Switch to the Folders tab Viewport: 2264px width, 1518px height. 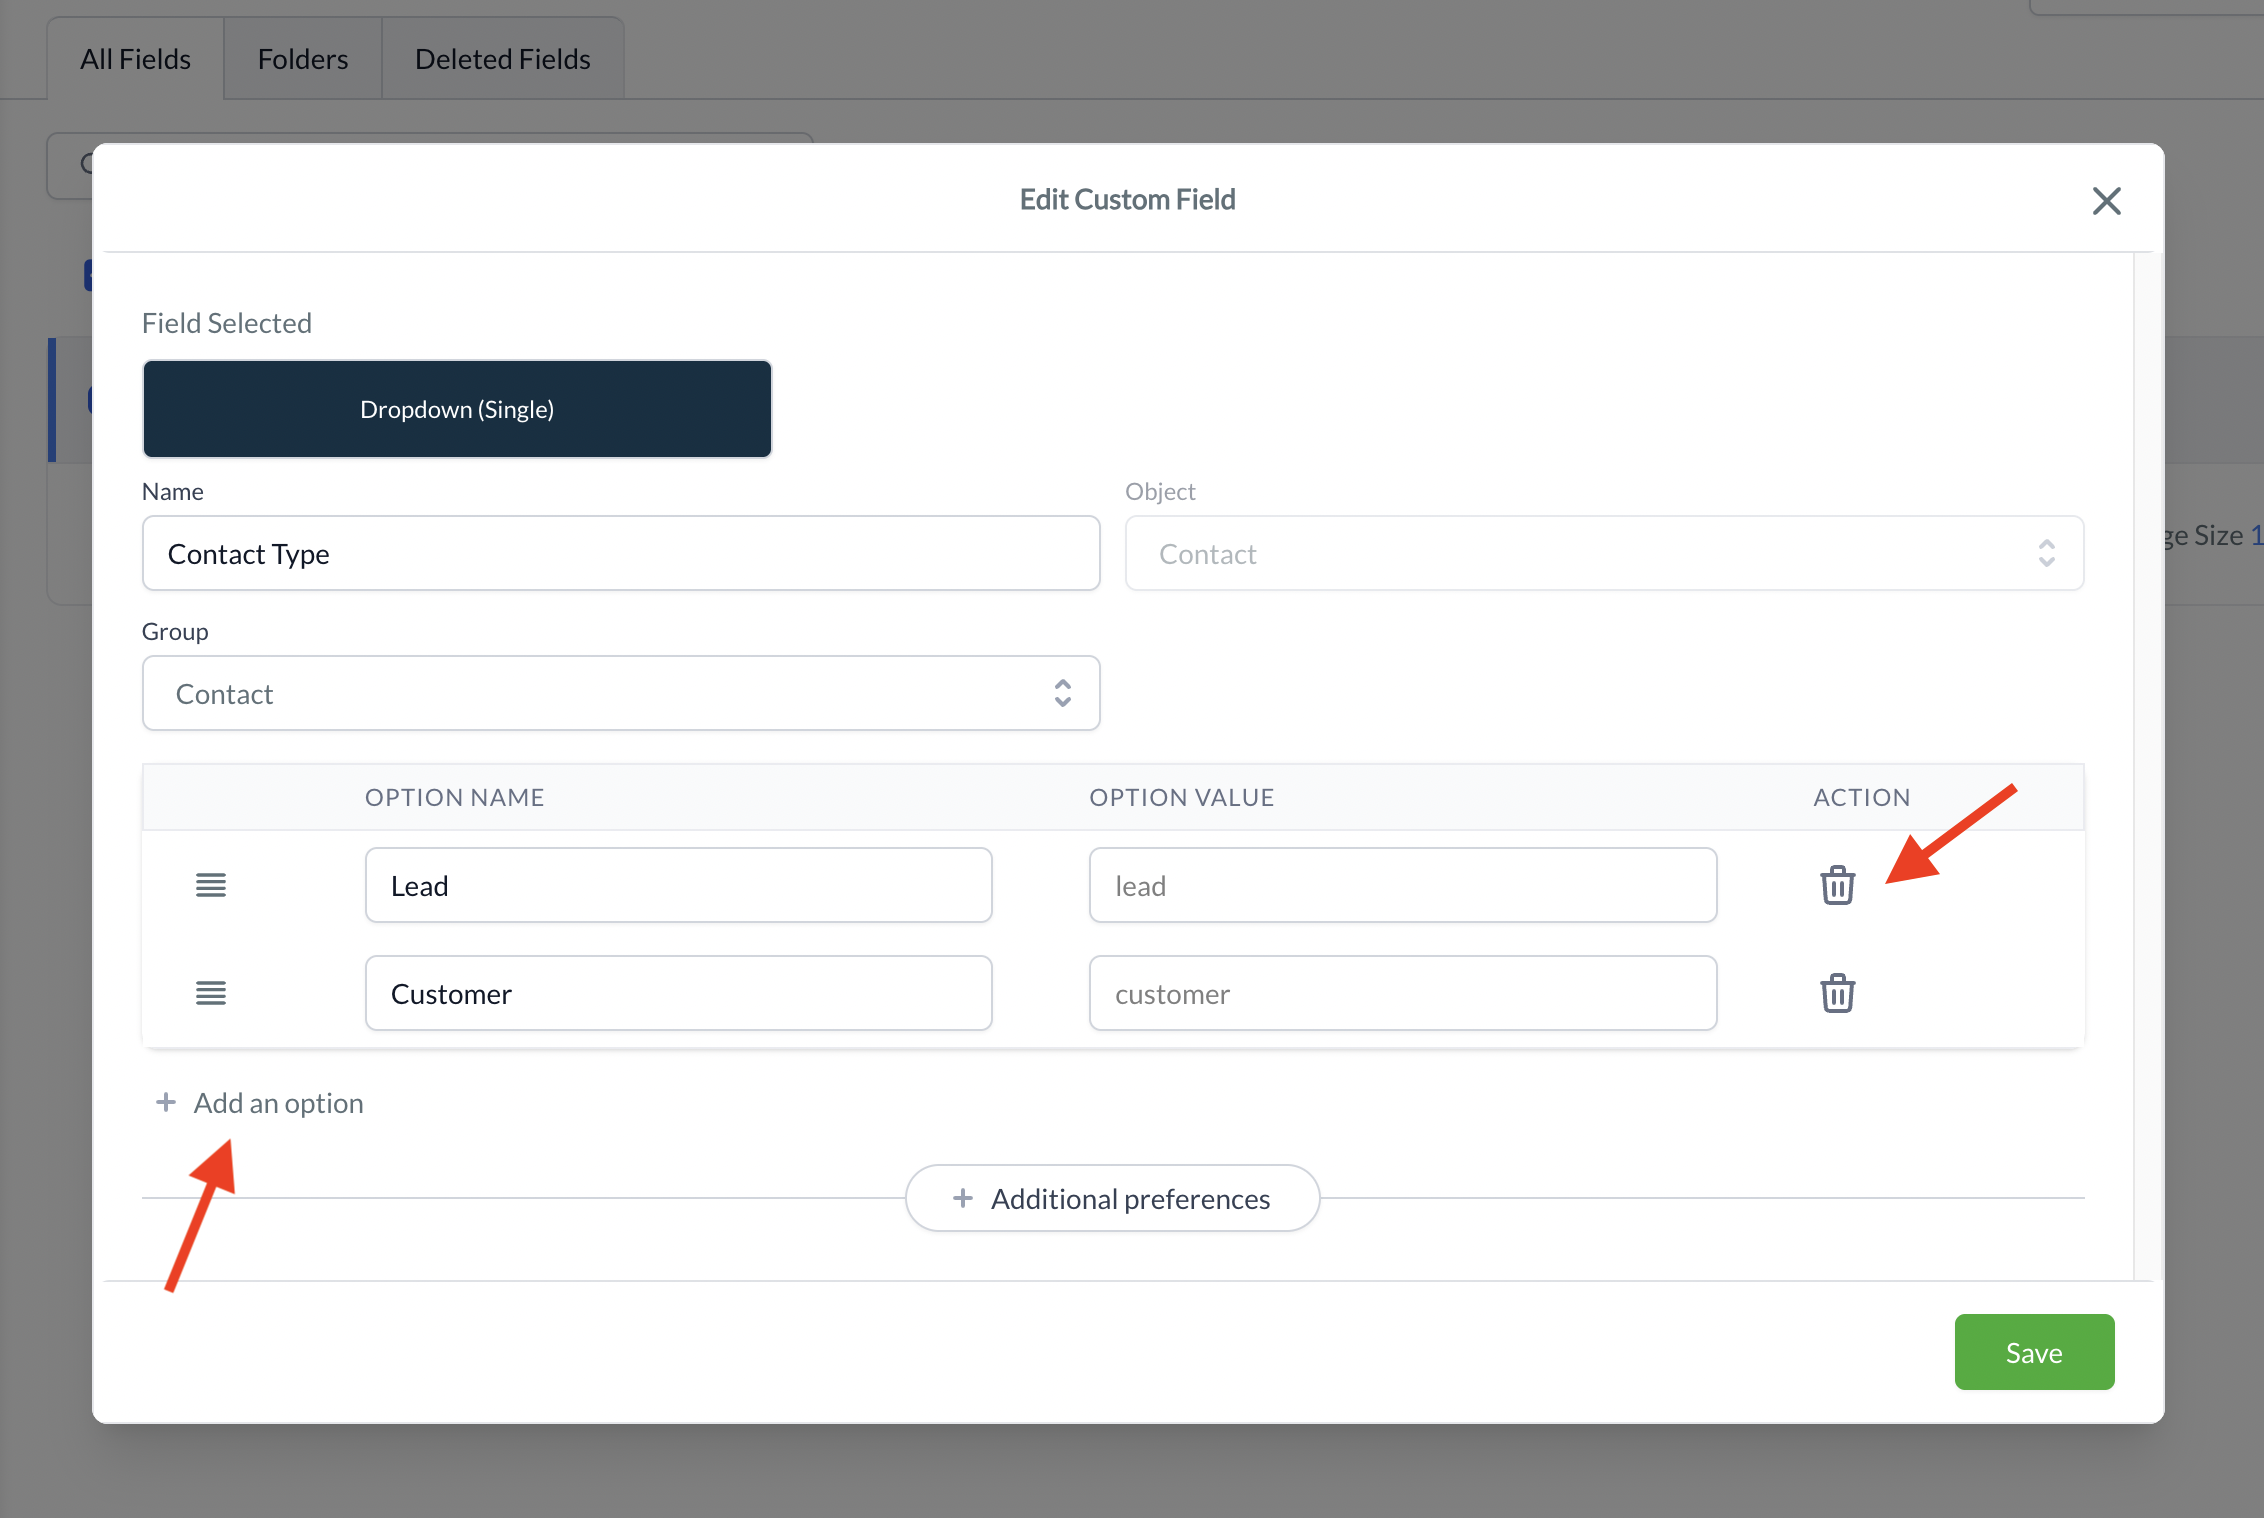click(302, 59)
